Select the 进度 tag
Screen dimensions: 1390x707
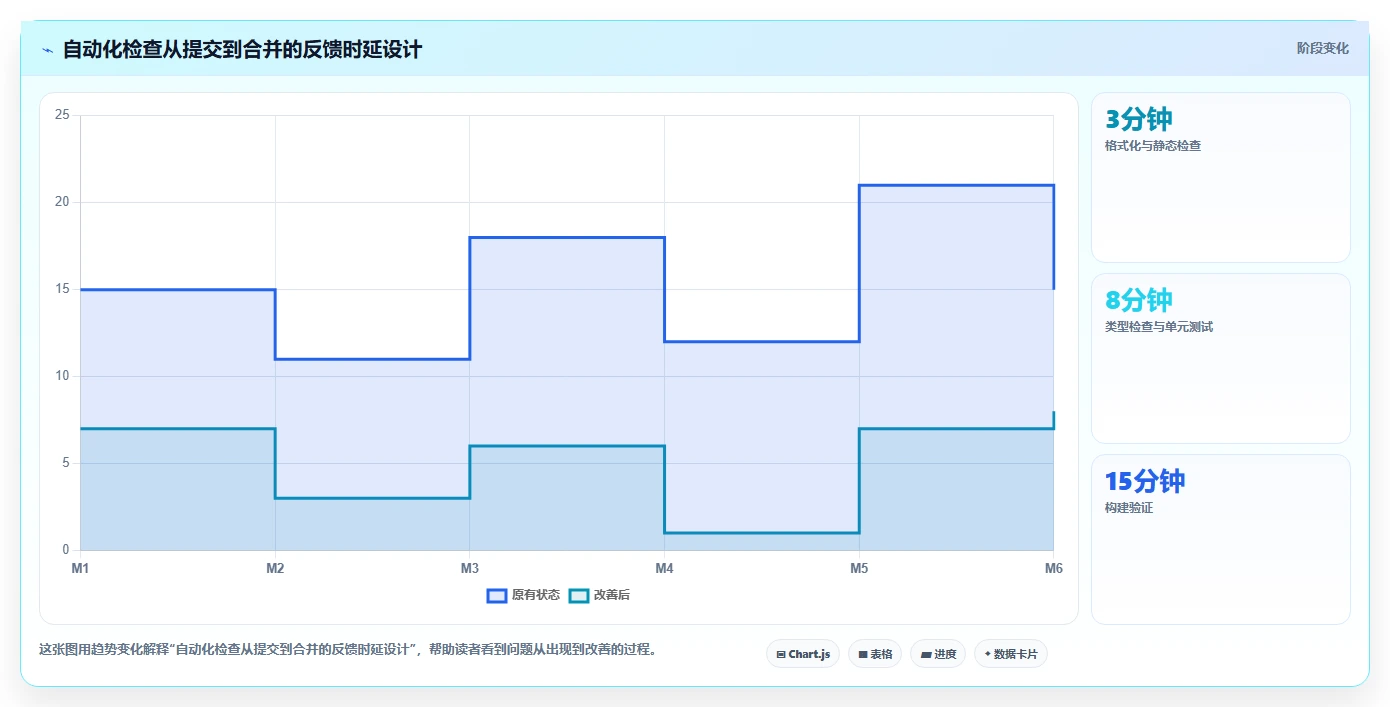[x=938, y=654]
